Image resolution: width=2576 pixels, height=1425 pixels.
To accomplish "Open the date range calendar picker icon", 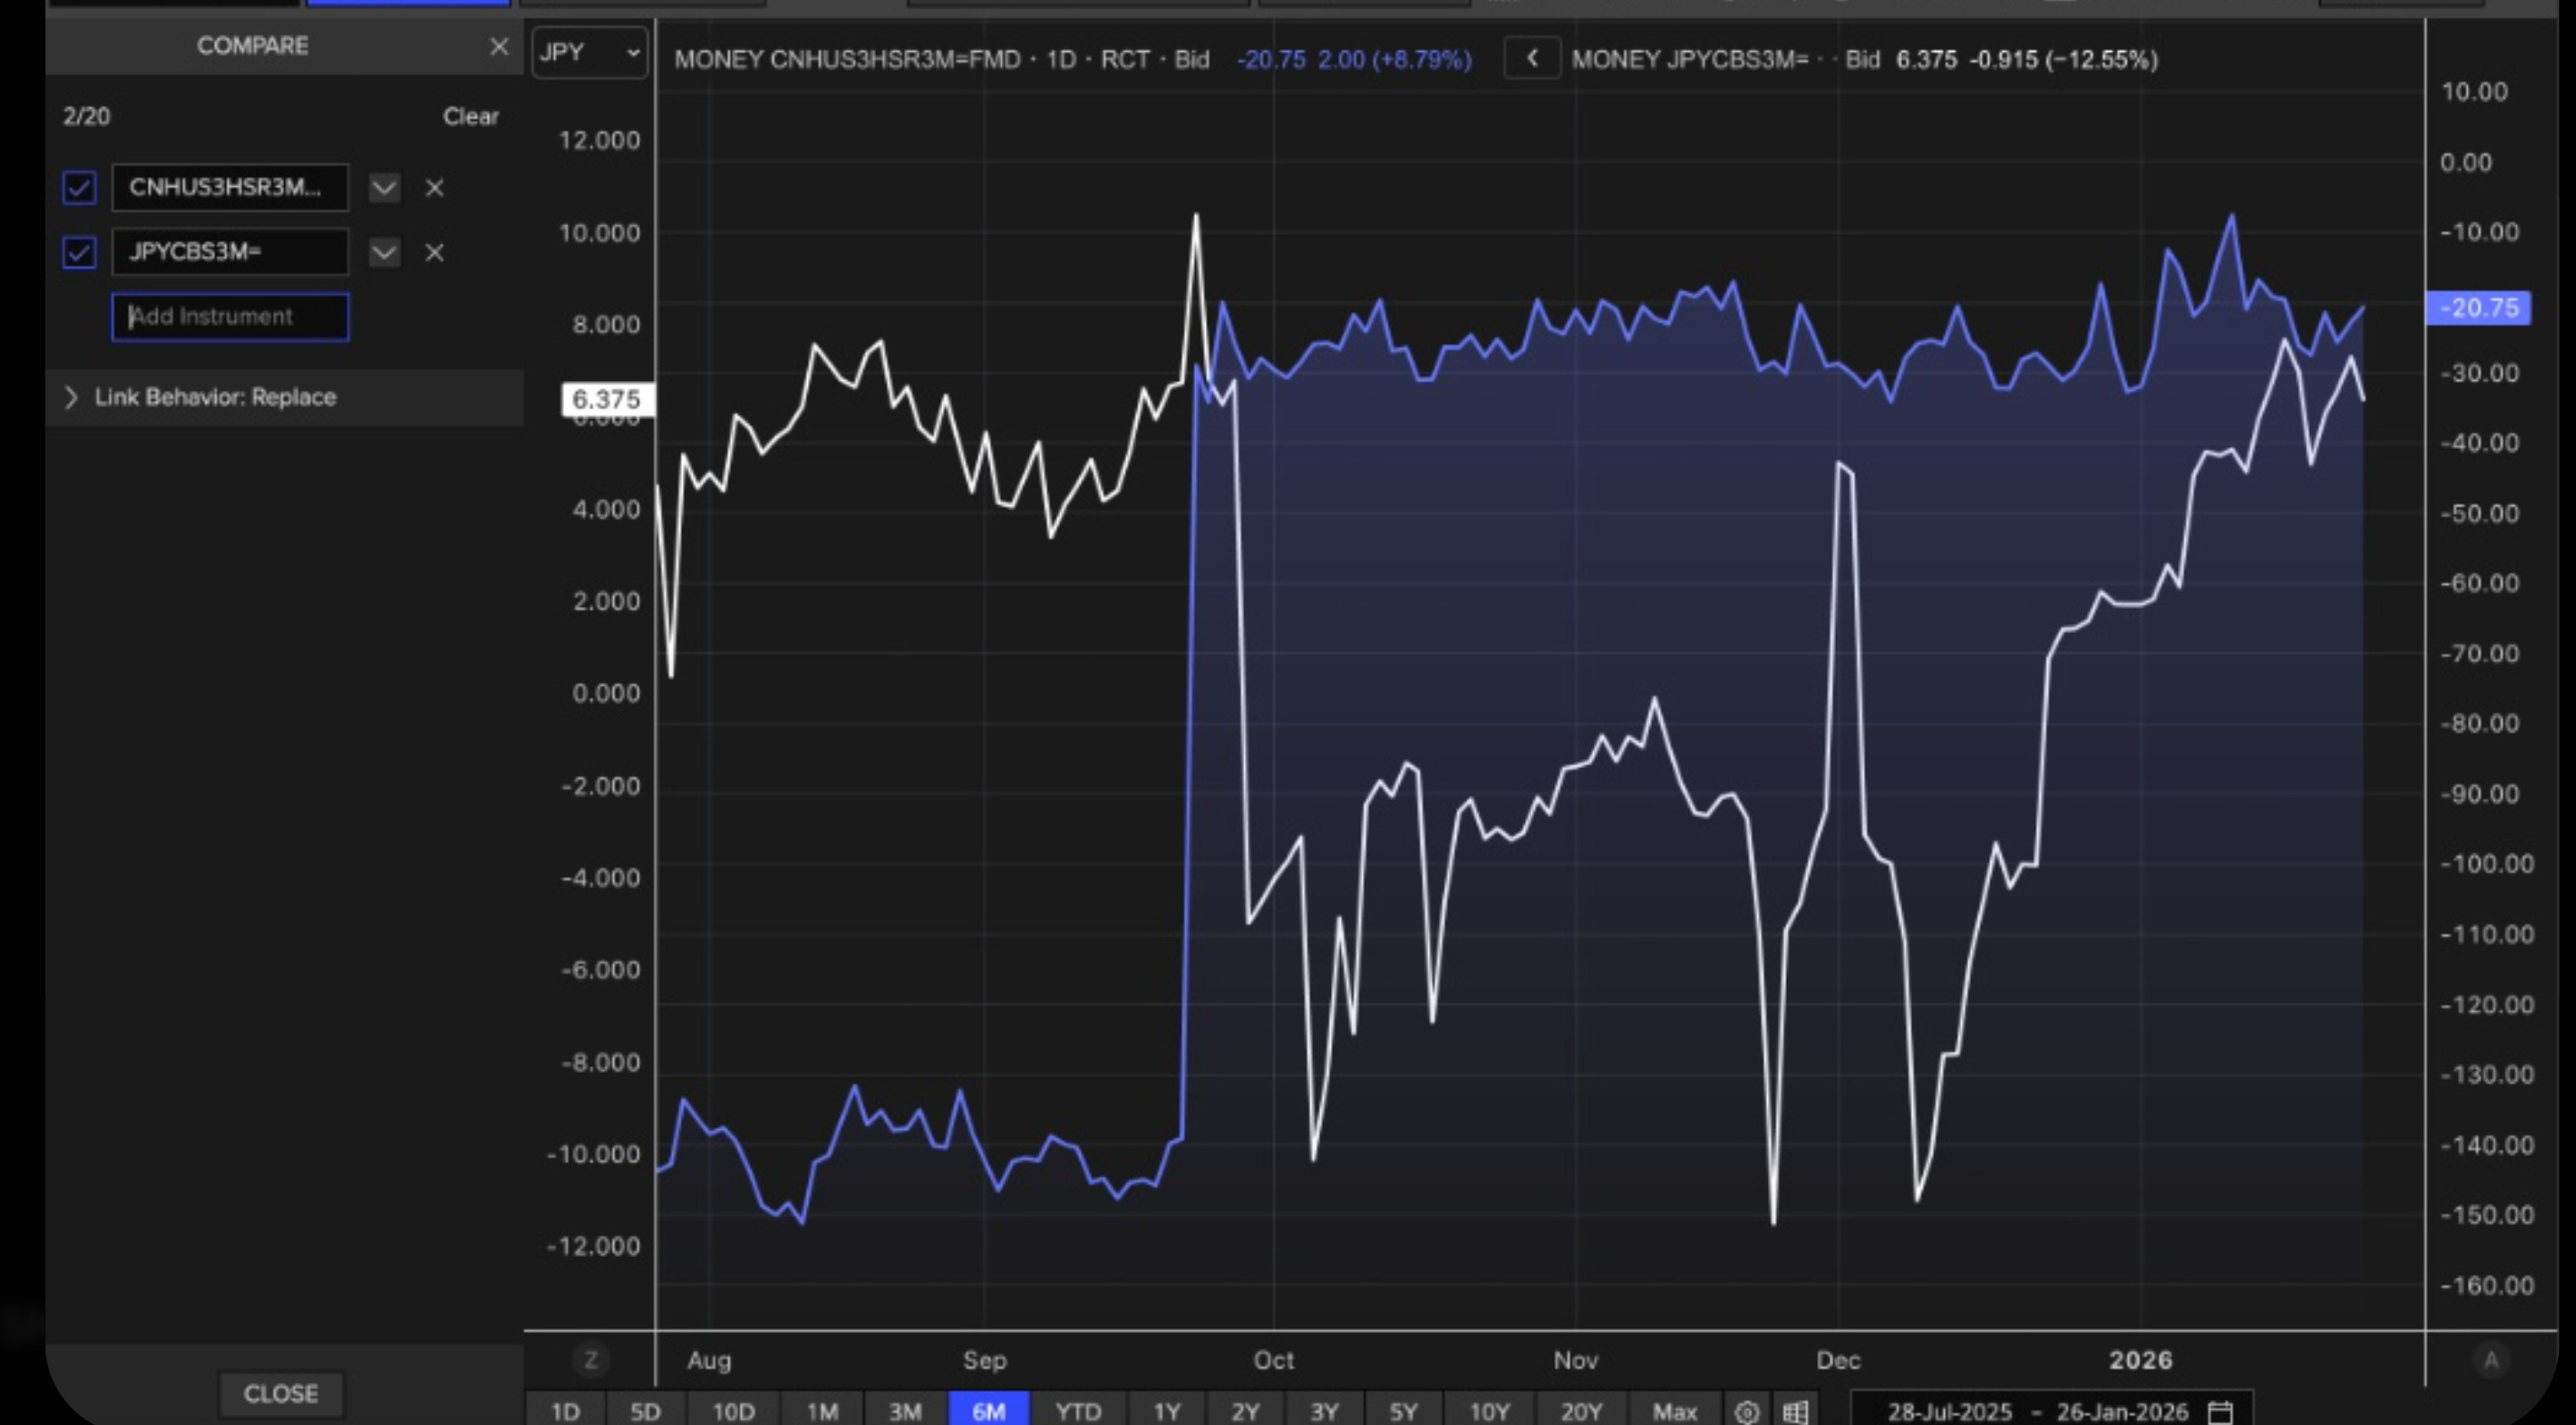I will coord(2220,1411).
